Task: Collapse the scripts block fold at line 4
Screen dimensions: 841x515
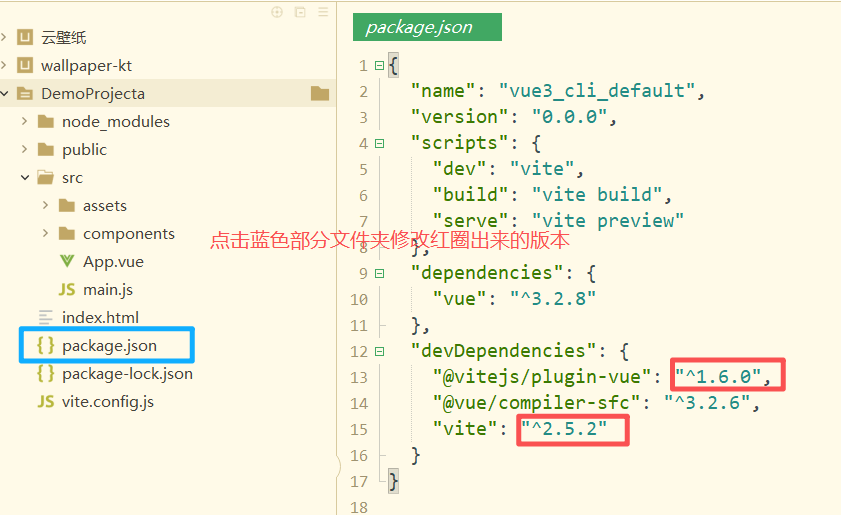Action: [380, 143]
